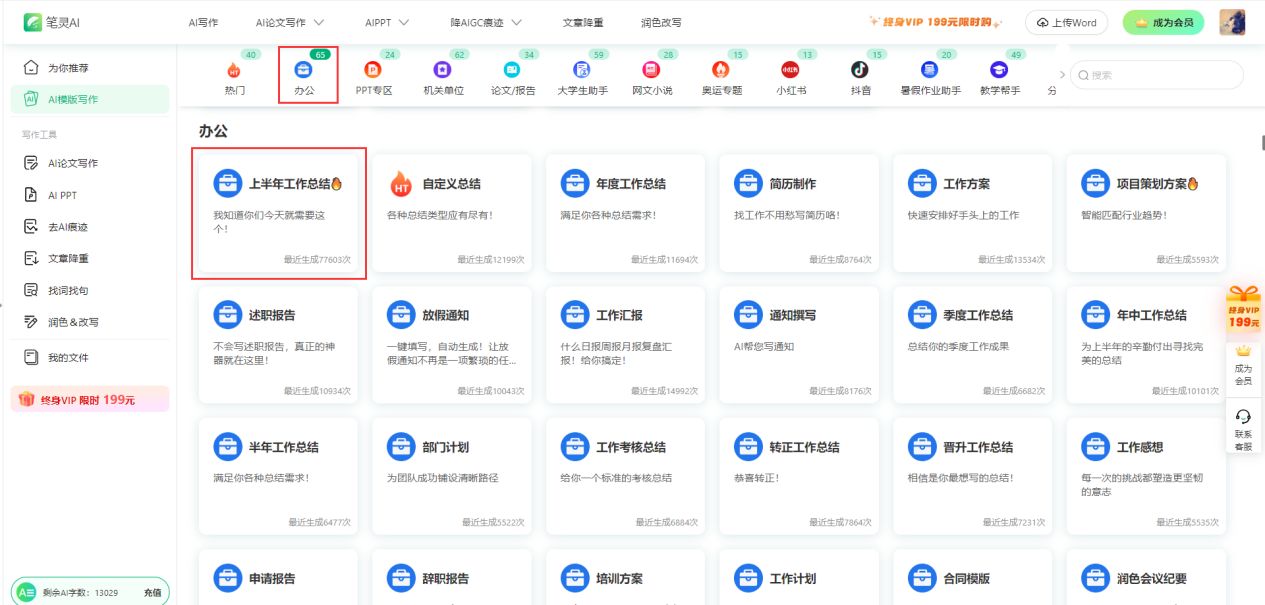Image resolution: width=1265 pixels, height=605 pixels.
Task: Click the 我的文件 sidebar icon
Action: tap(30, 357)
